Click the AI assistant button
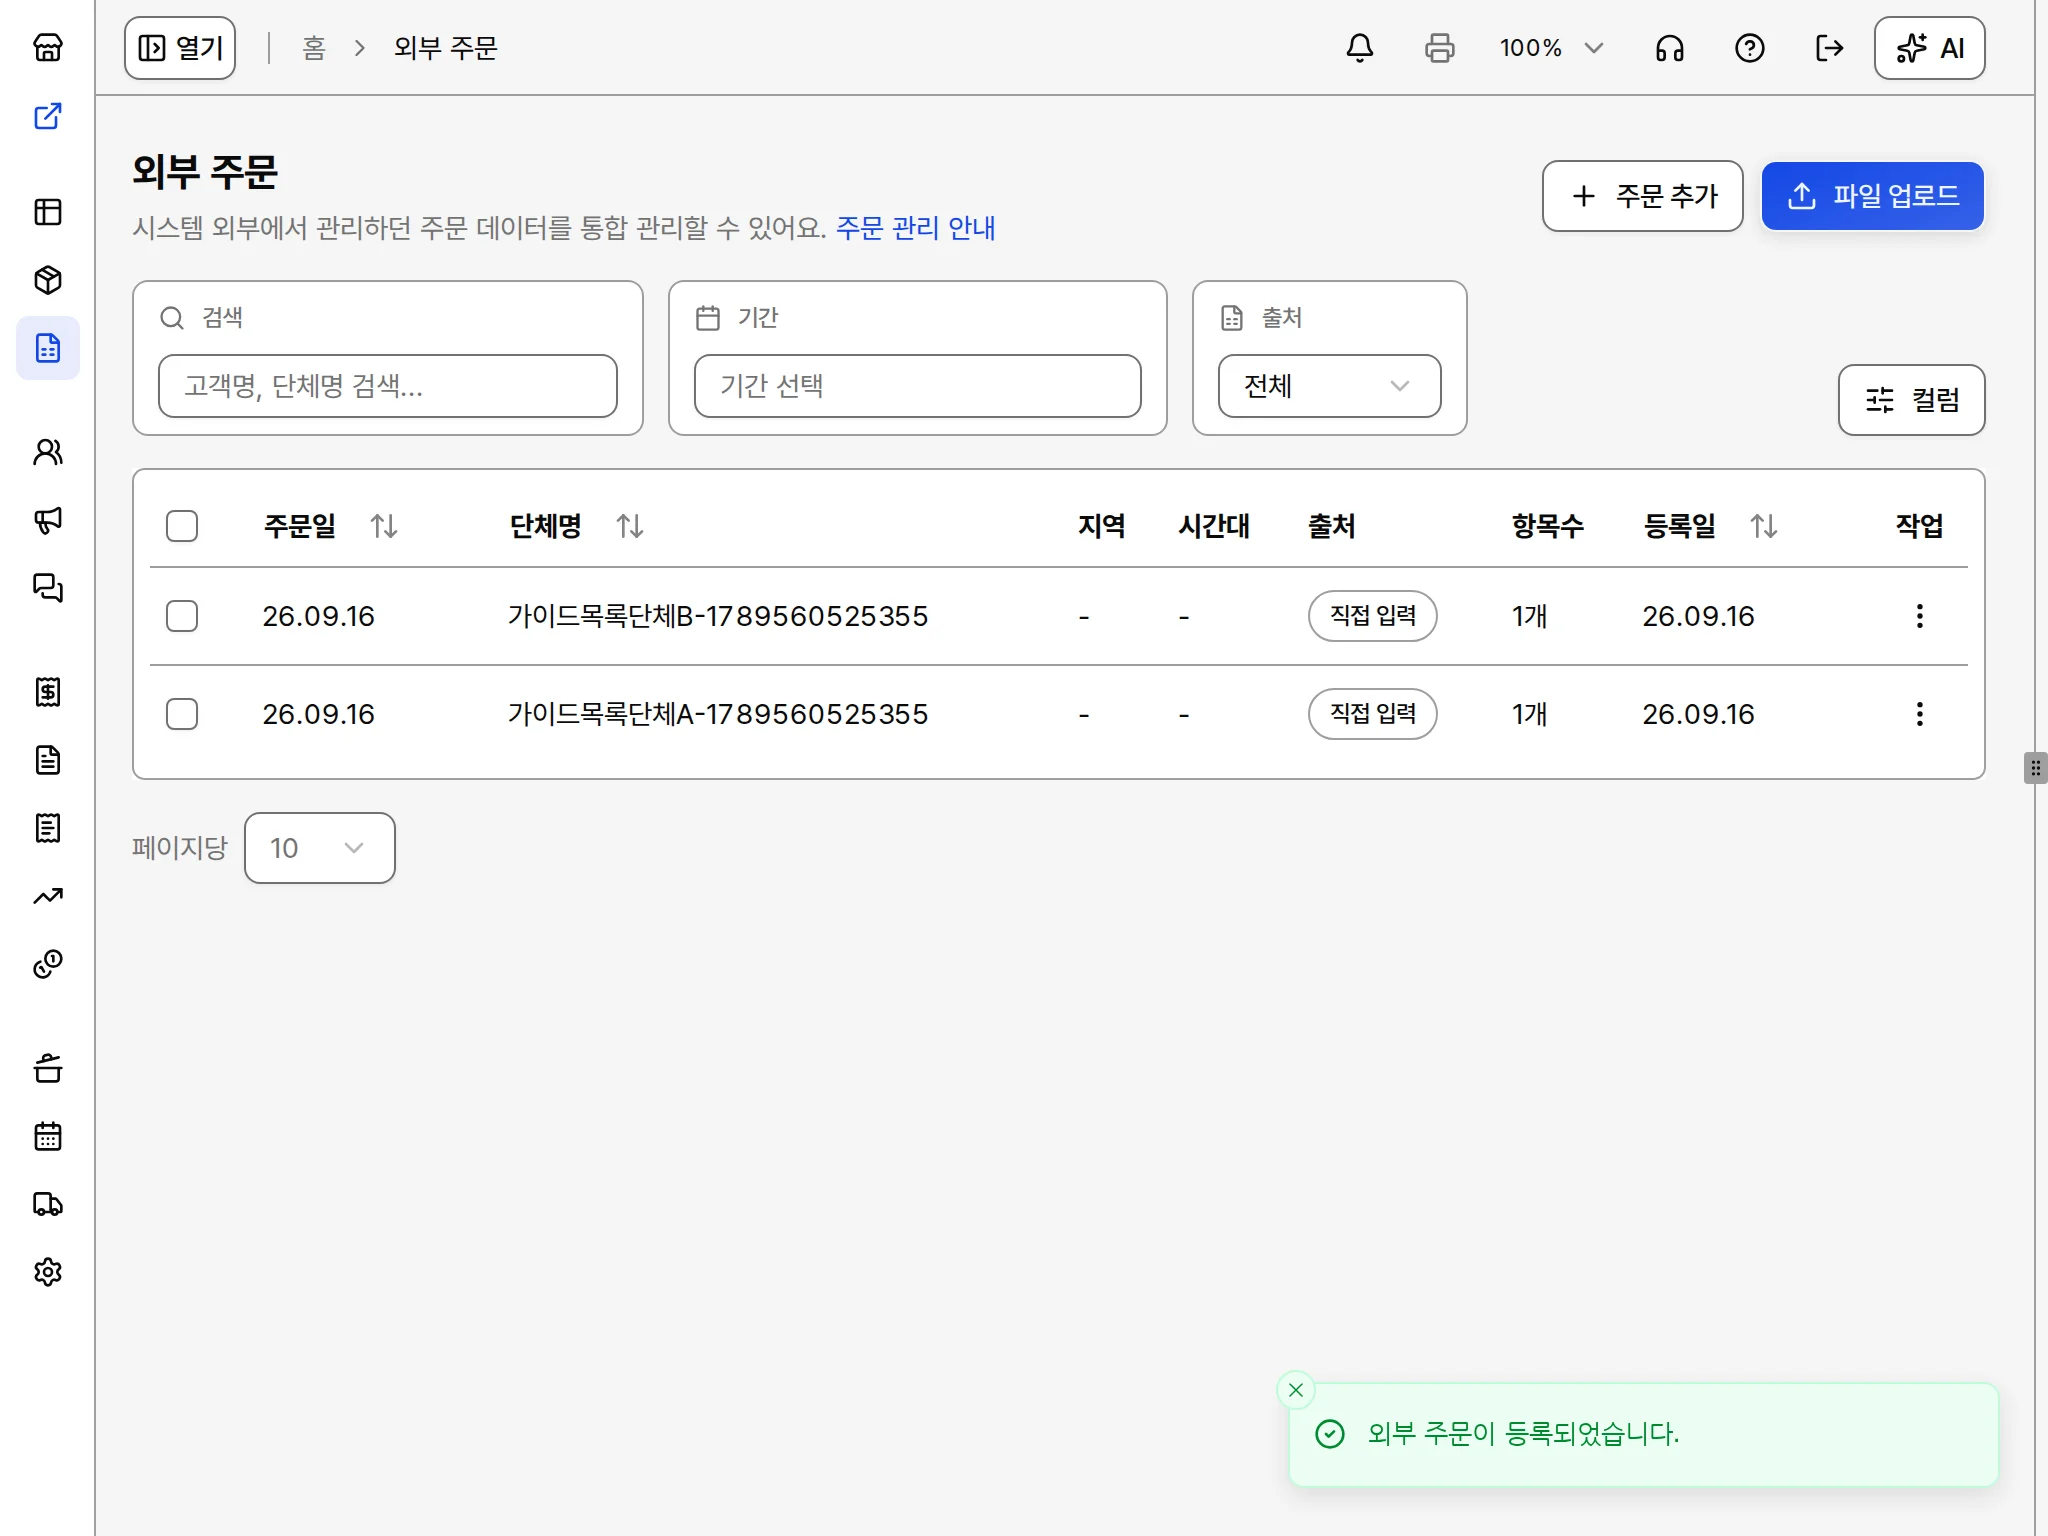Image resolution: width=2048 pixels, height=1536 pixels. click(x=1930, y=48)
